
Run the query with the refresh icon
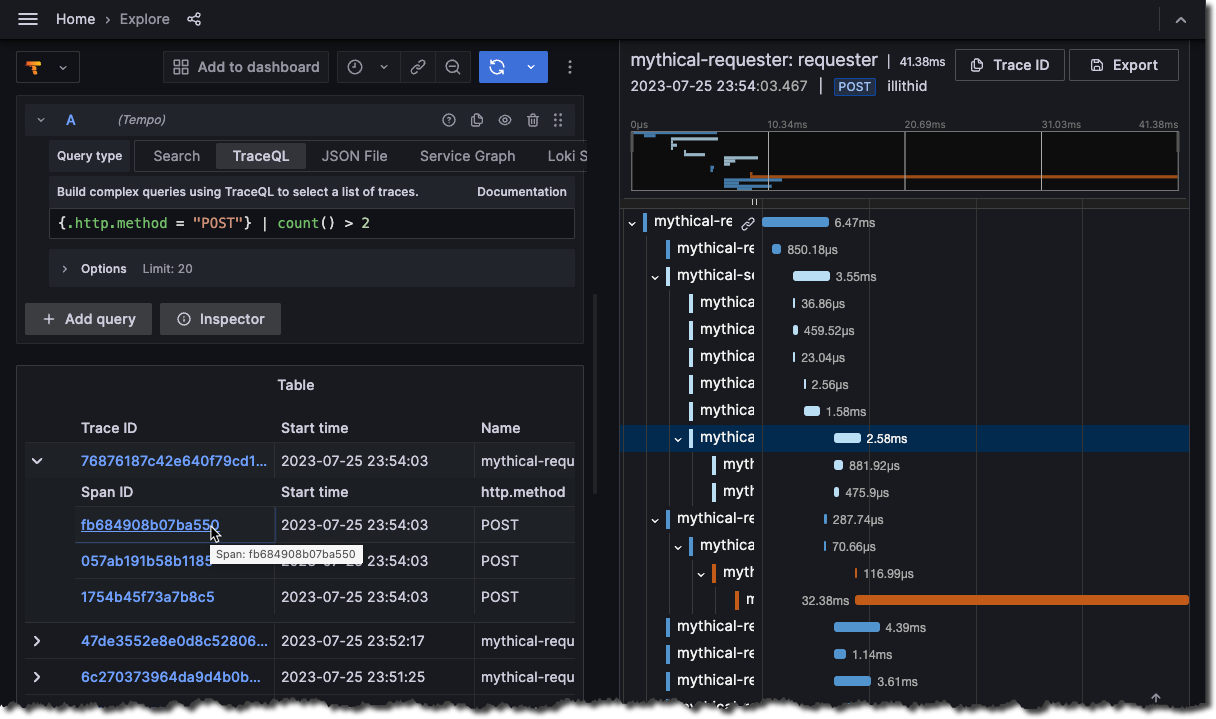point(497,67)
